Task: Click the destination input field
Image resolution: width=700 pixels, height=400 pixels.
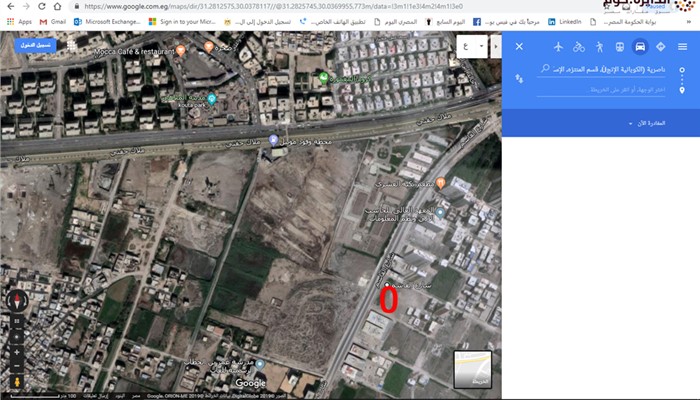Action: 601,90
